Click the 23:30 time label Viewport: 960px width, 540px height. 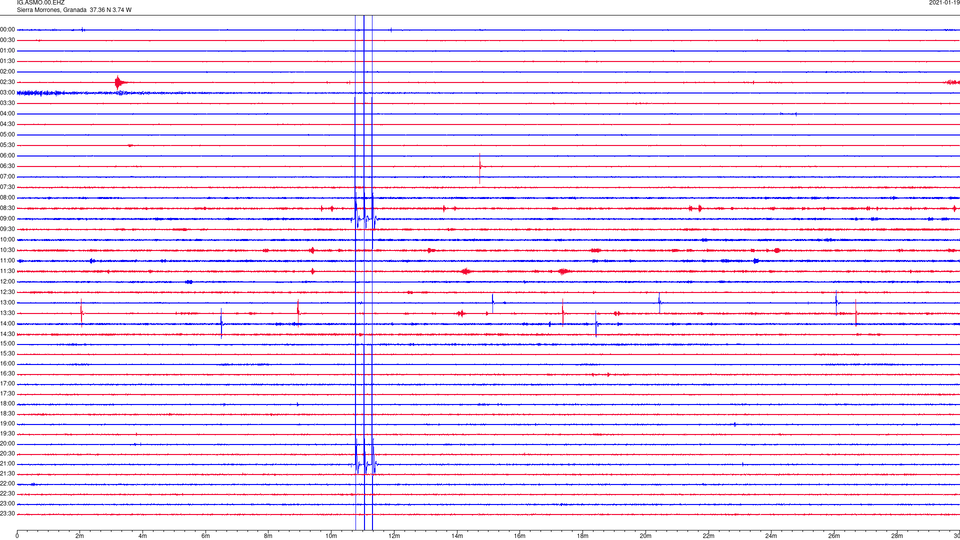(x=7, y=514)
